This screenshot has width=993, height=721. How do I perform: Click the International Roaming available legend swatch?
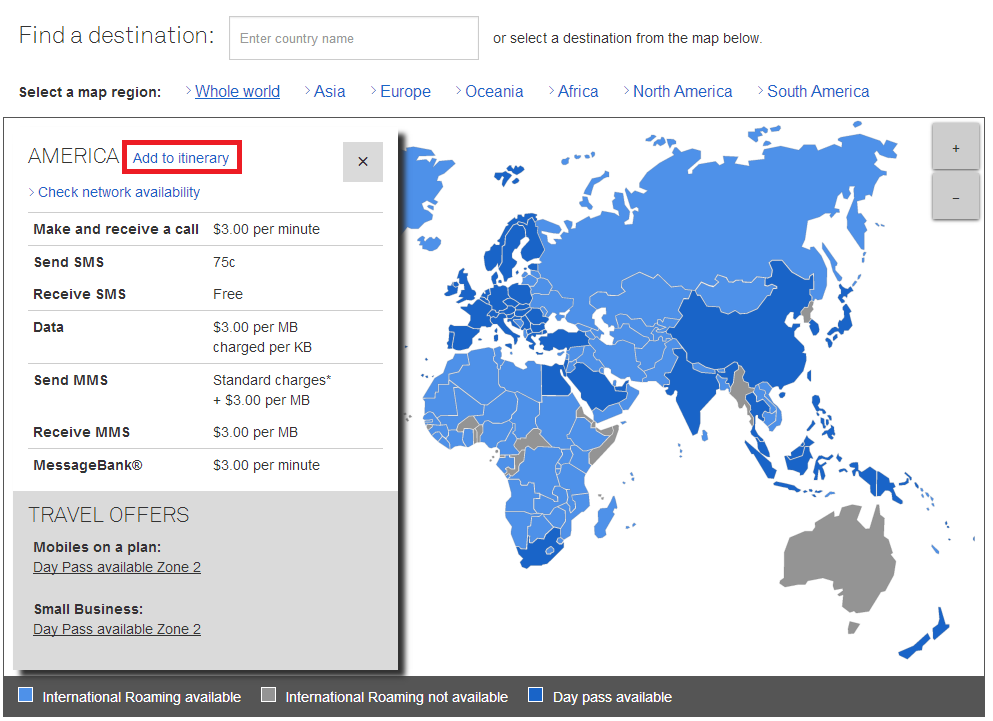27,696
